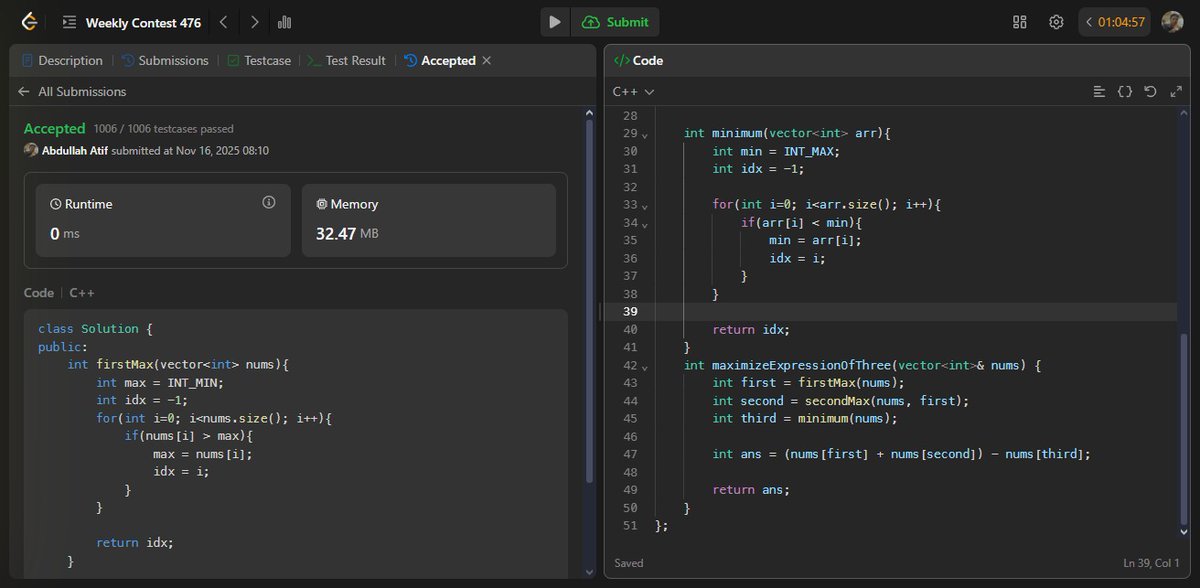The height and width of the screenshot is (588, 1200).
Task: Open the C++ language dropdown
Action: point(625,91)
